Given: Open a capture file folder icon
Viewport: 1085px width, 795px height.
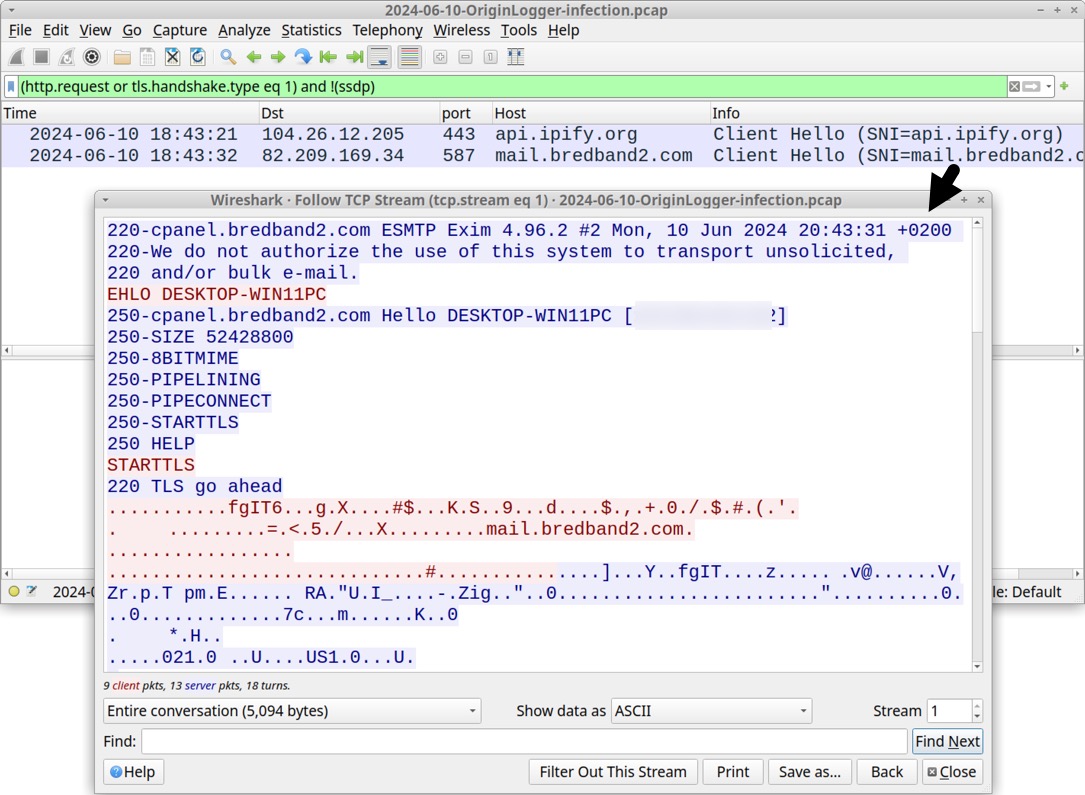Looking at the screenshot, I should click(x=122, y=57).
